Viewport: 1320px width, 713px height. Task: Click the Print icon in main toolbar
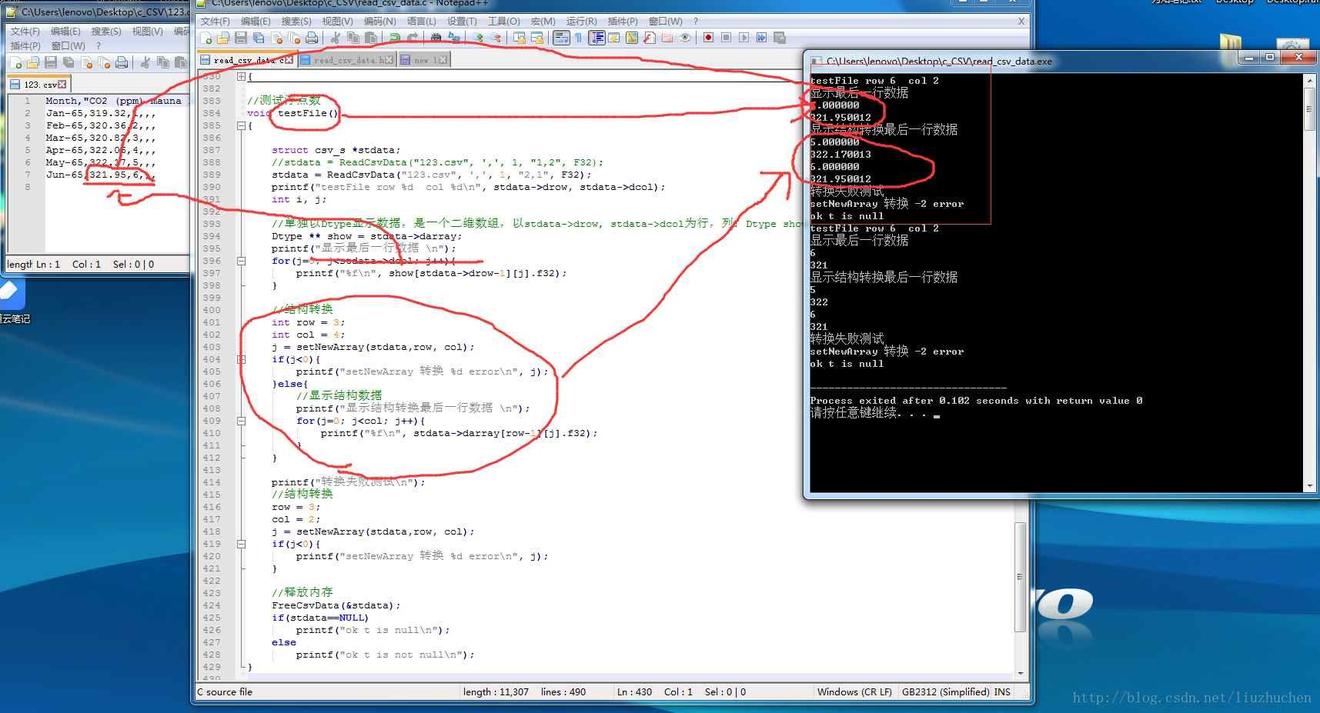[312, 38]
